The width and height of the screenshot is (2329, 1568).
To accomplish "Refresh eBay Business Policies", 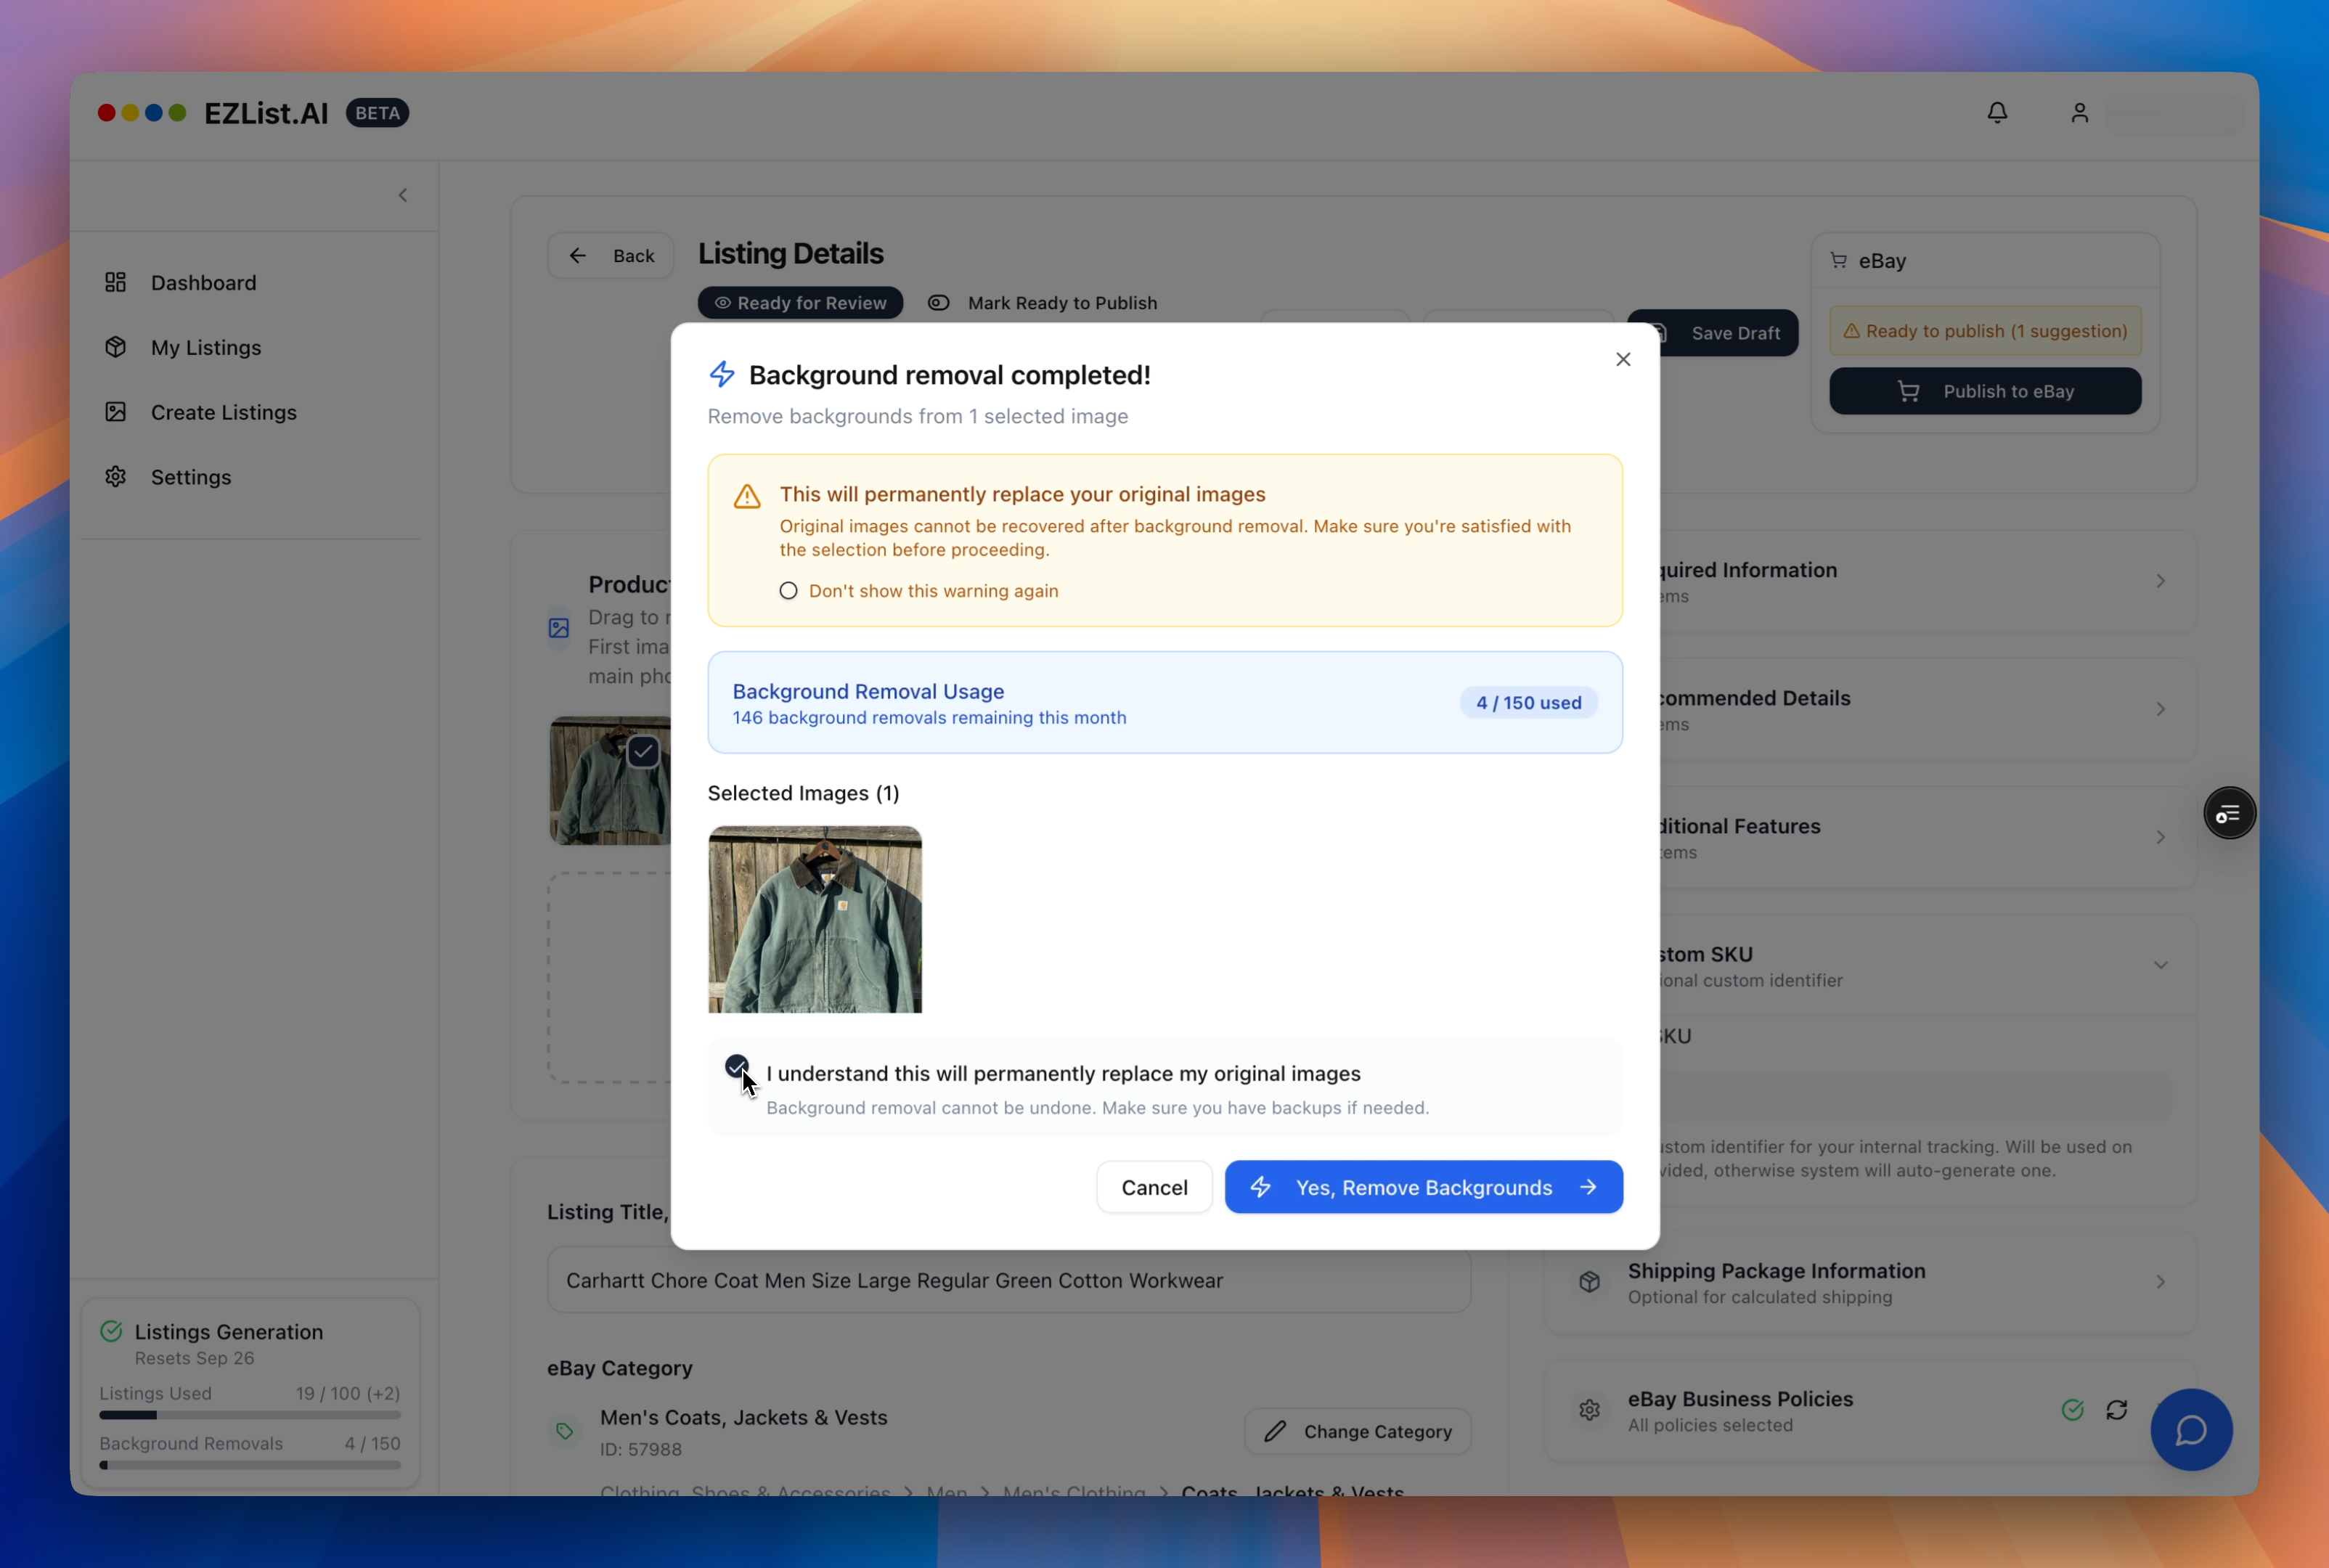I will [2116, 1410].
